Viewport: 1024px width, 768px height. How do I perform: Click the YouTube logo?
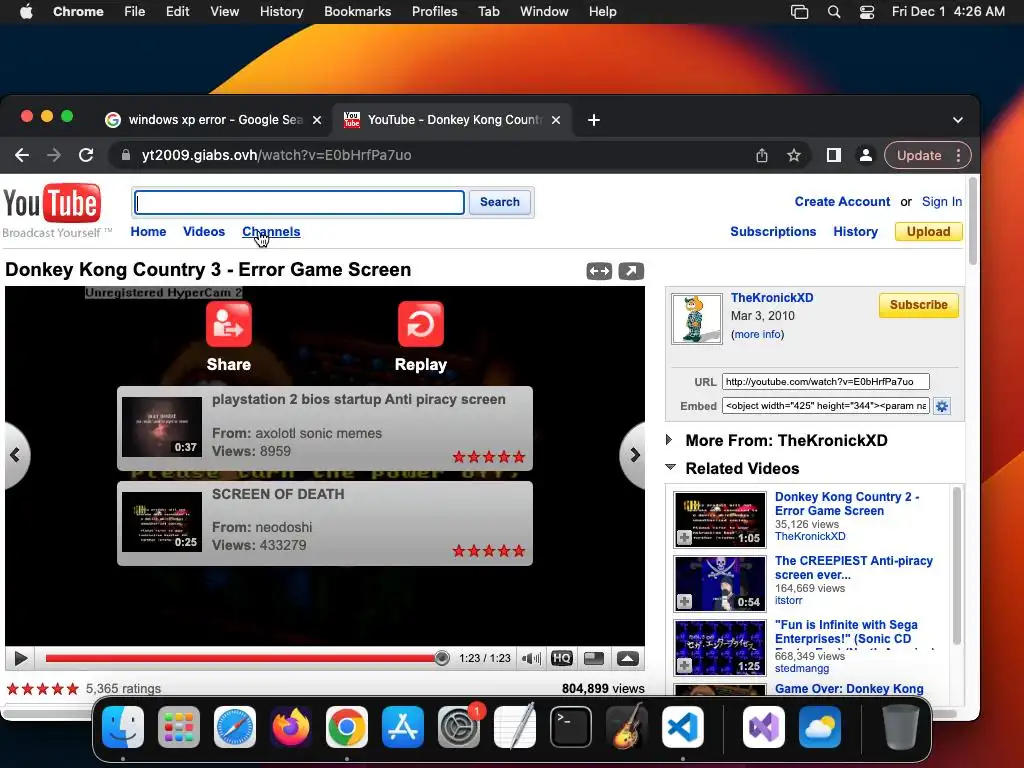point(52,203)
